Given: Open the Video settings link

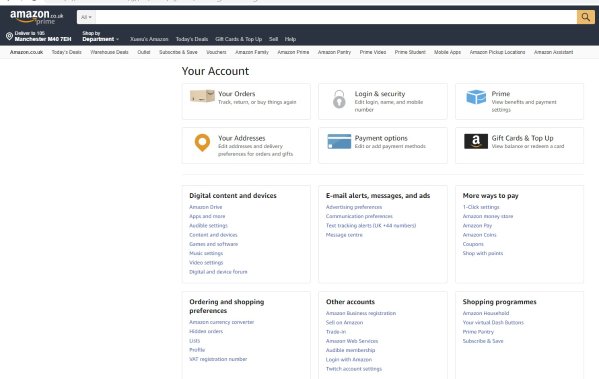Looking at the screenshot, I should click(206, 262).
